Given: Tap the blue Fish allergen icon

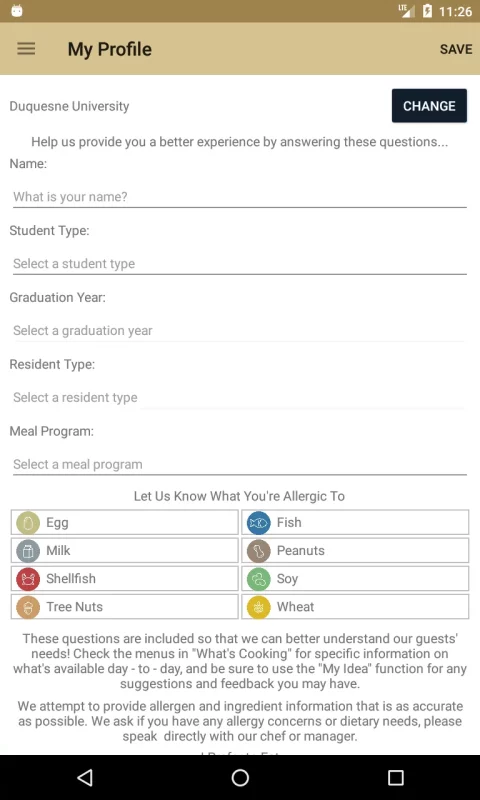Looking at the screenshot, I should pos(259,523).
